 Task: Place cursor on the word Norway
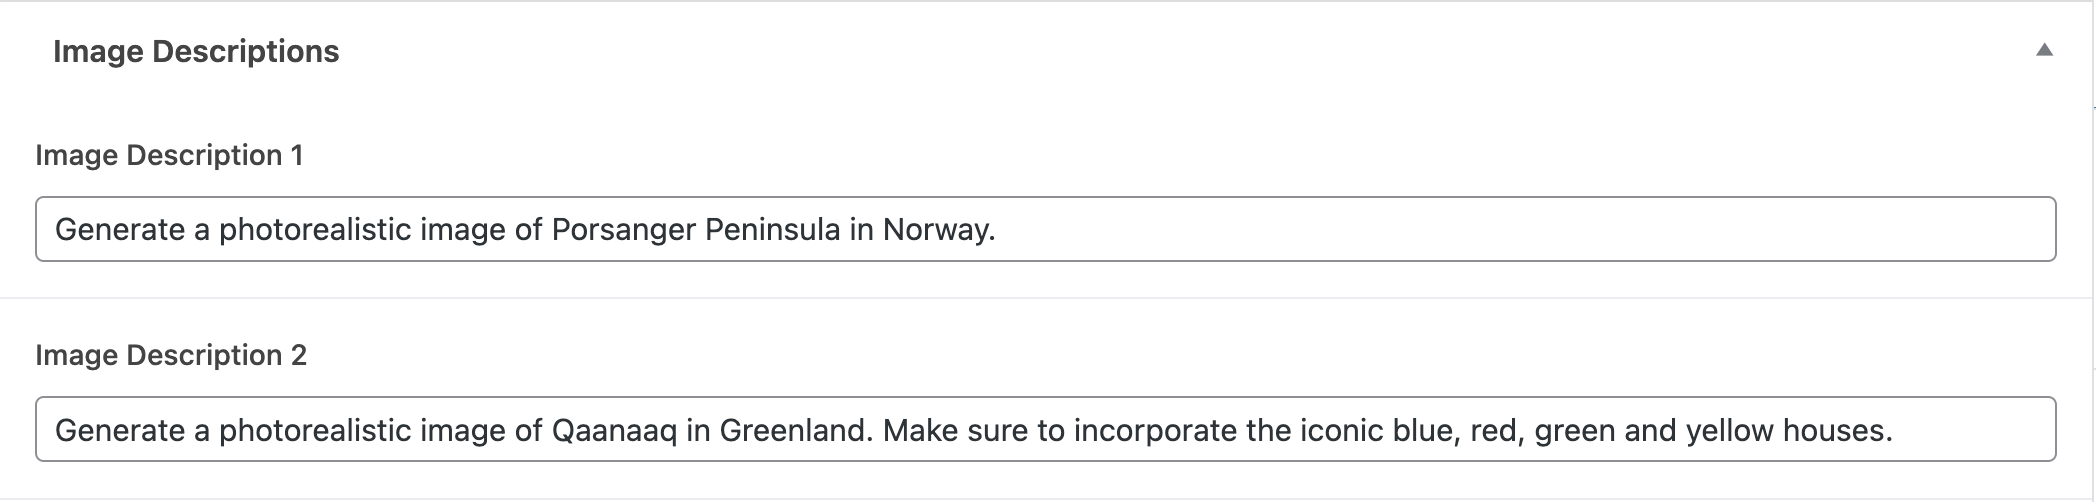tap(936, 230)
